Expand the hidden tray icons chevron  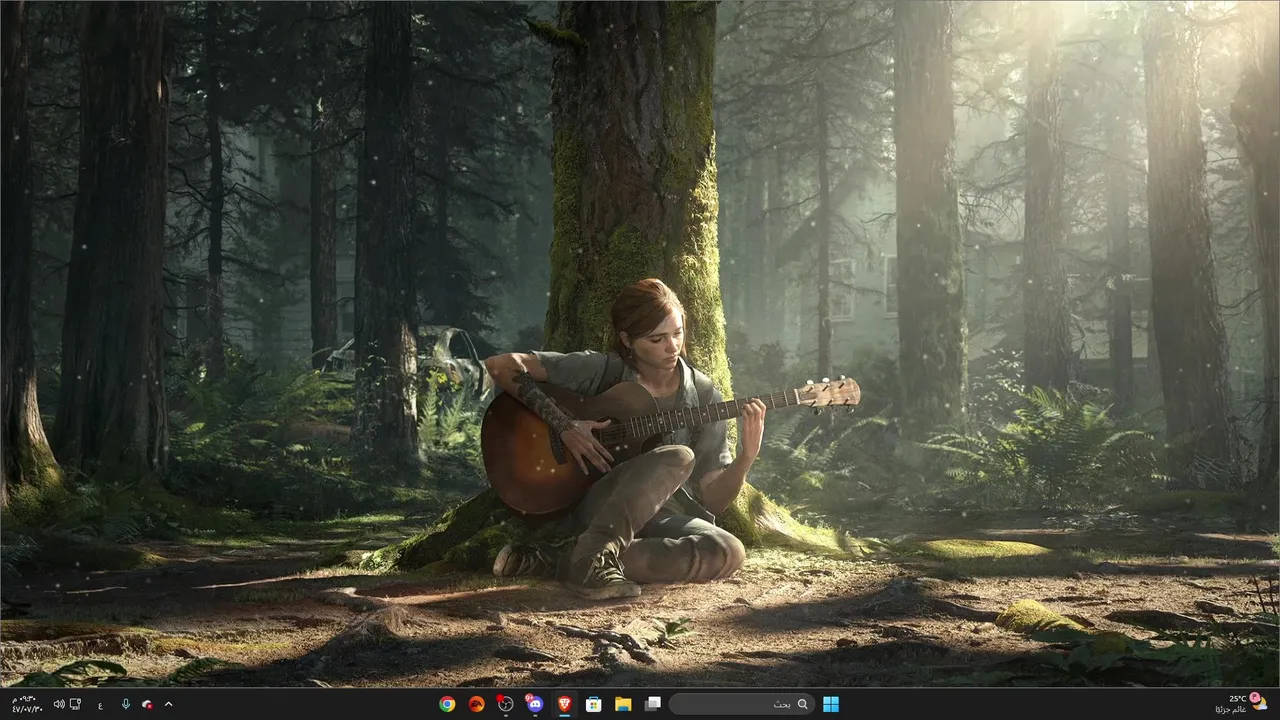click(168, 704)
